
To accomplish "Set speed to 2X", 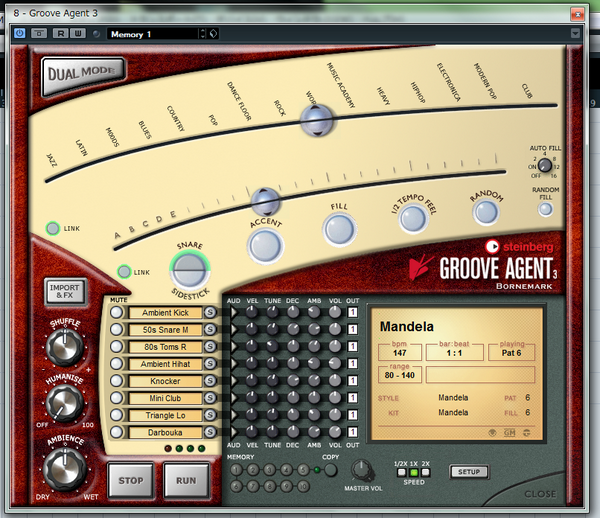I will click(x=426, y=472).
